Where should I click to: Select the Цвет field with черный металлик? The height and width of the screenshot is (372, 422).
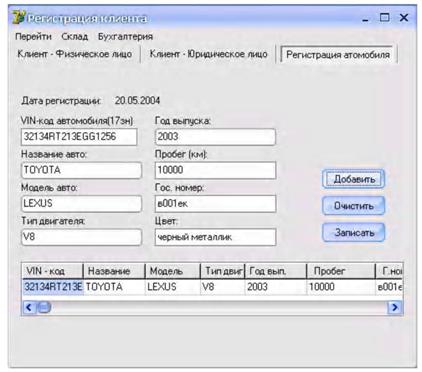click(x=215, y=237)
